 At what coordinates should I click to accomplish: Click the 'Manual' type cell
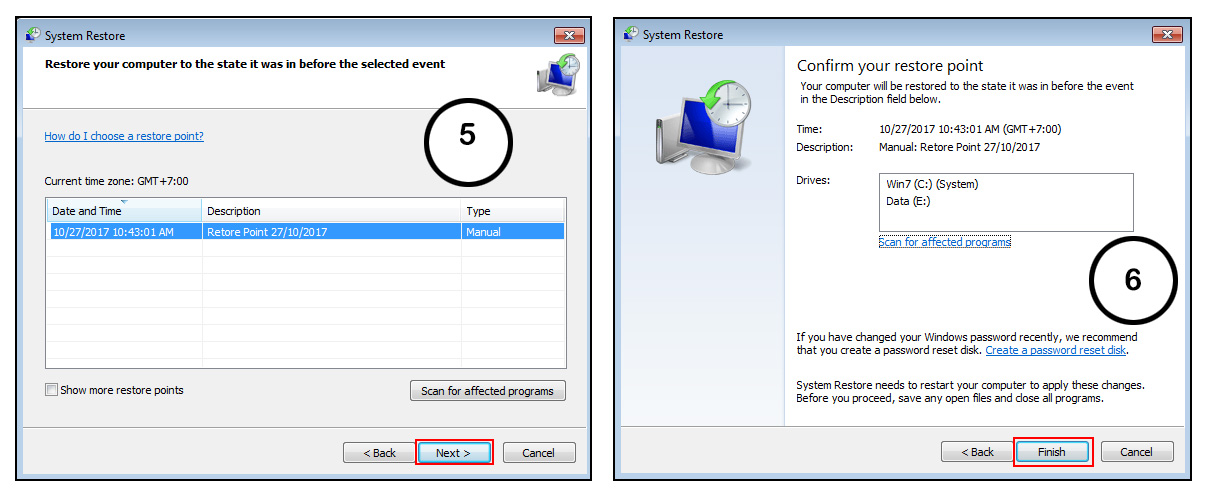(x=484, y=232)
